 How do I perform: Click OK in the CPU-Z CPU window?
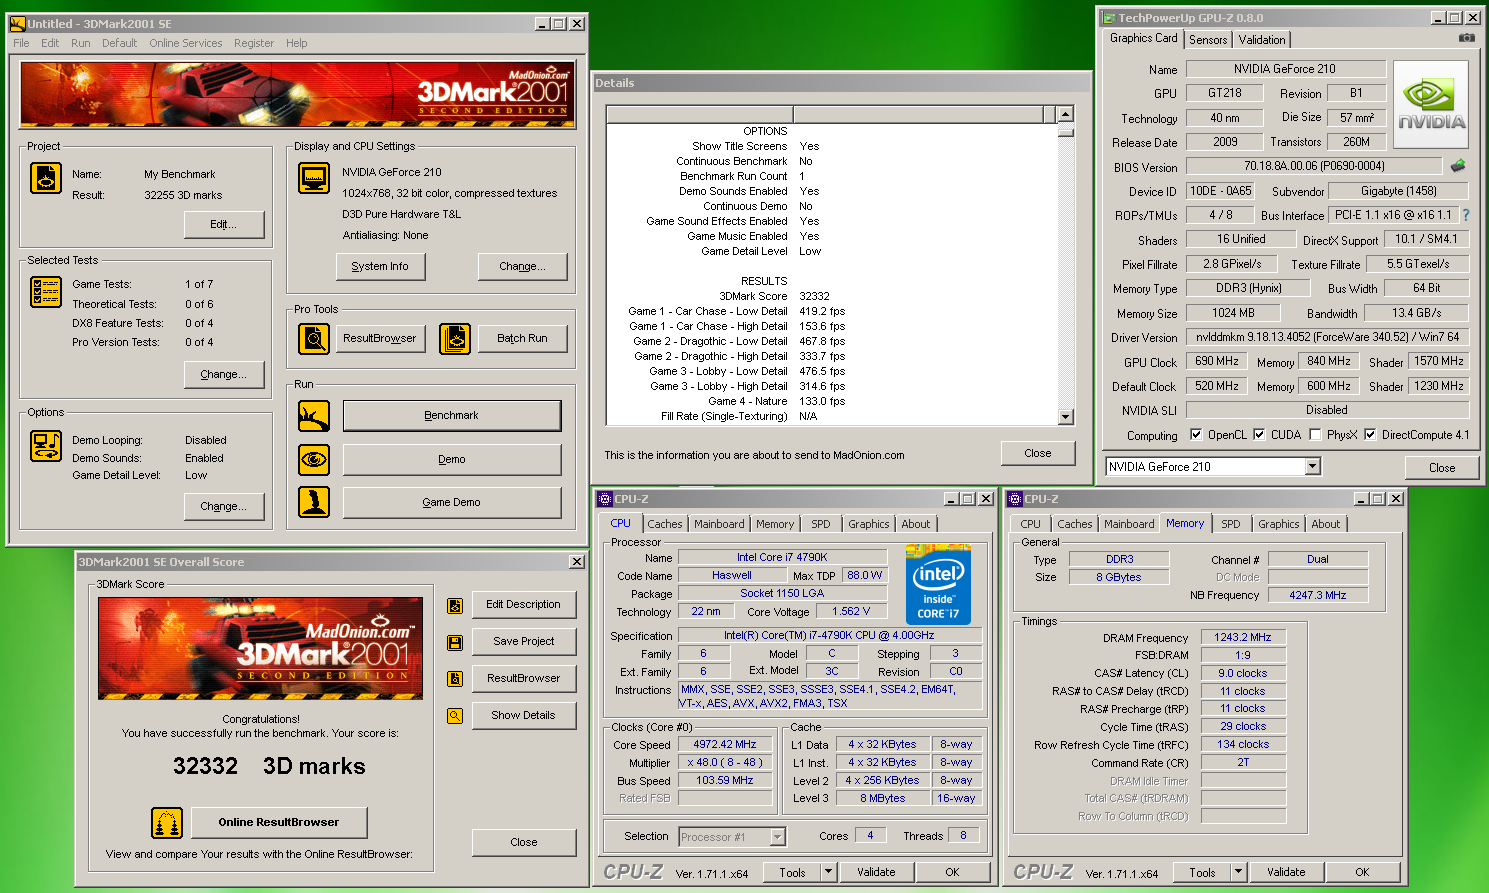click(952, 872)
